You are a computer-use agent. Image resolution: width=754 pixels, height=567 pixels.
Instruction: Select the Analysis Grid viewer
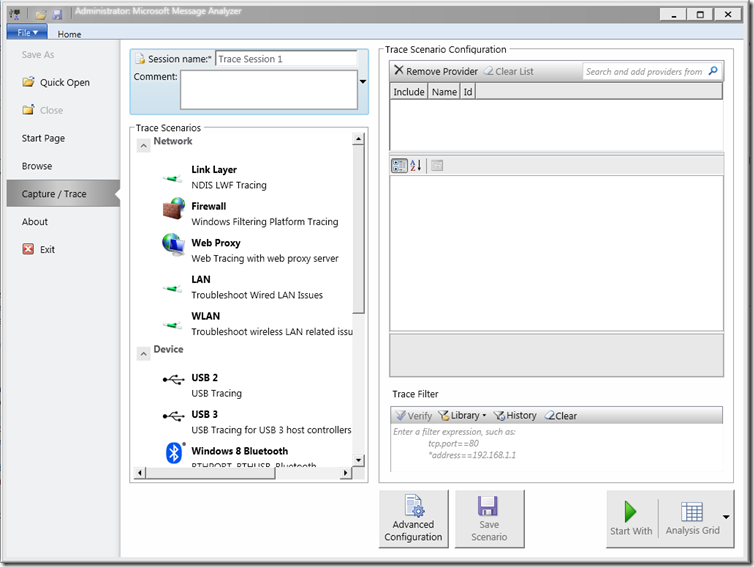[x=692, y=518]
